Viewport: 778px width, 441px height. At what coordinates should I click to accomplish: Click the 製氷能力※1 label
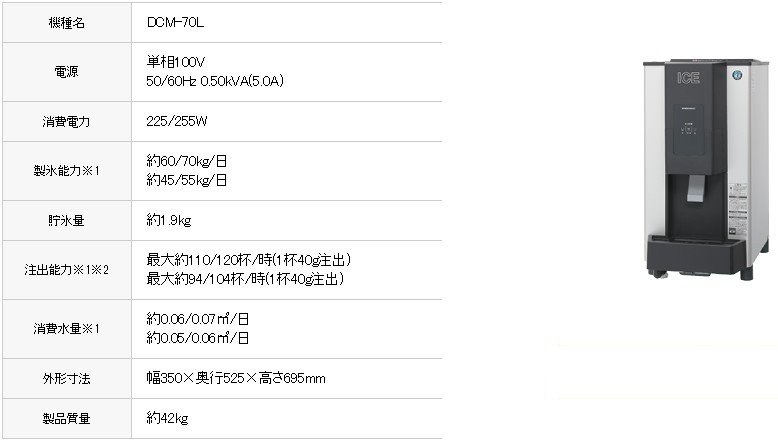tap(66, 171)
